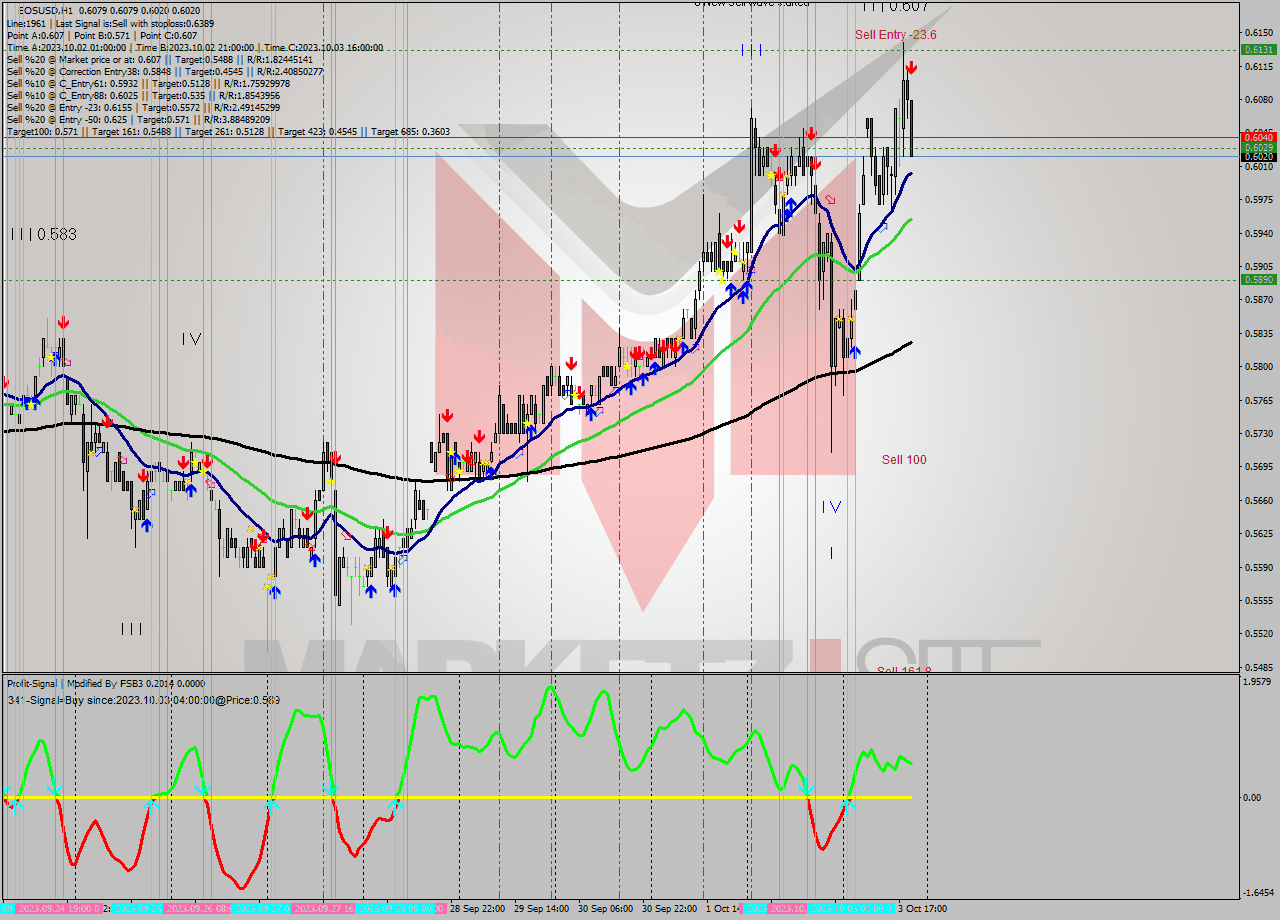Click the '30 Sep 06:00' time axis label
Screen dimensions: 1280x920
pyautogui.click(x=603, y=909)
